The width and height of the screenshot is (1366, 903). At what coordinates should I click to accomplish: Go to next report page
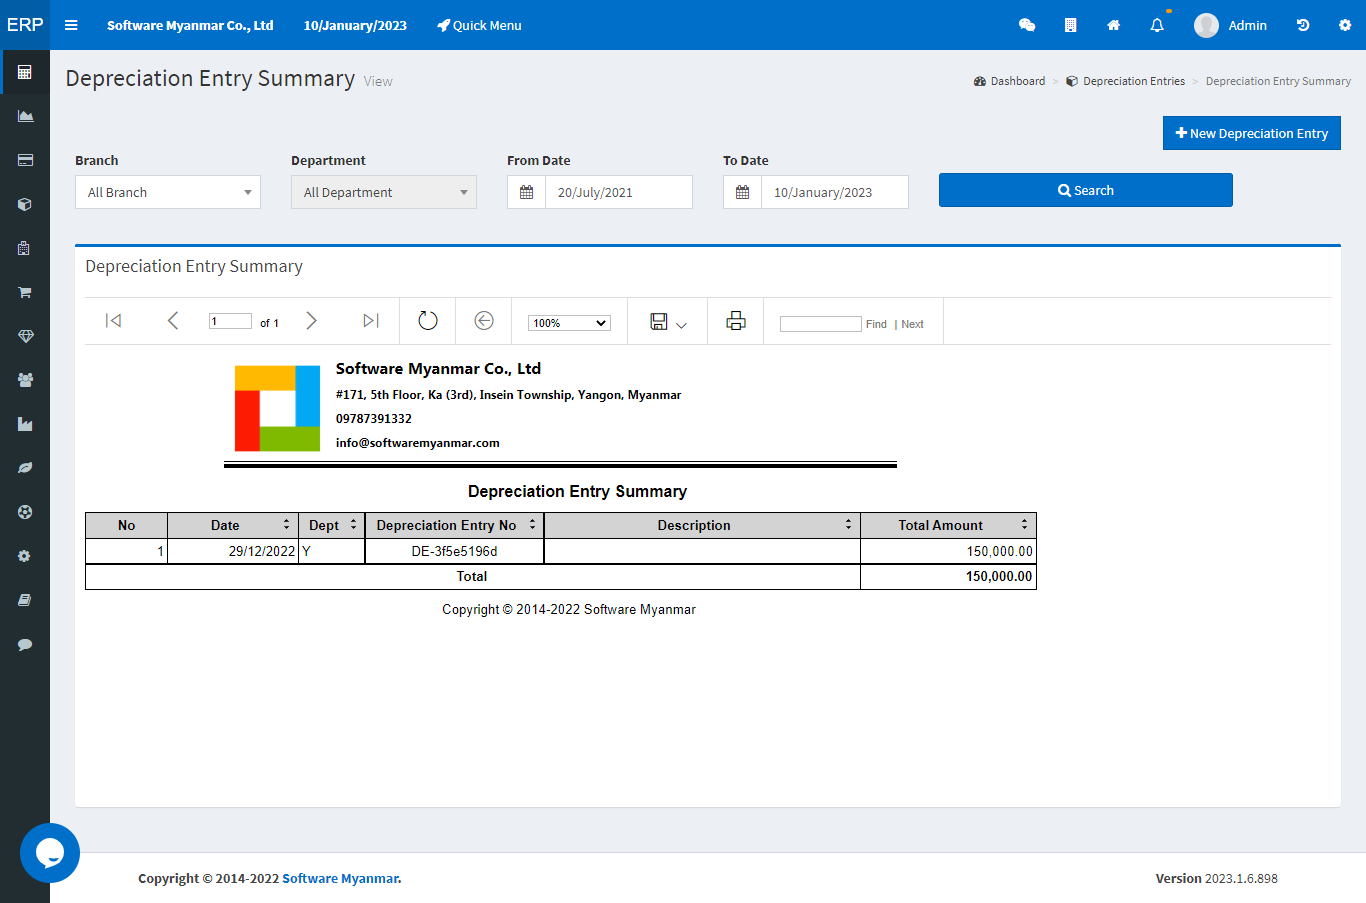click(x=311, y=320)
